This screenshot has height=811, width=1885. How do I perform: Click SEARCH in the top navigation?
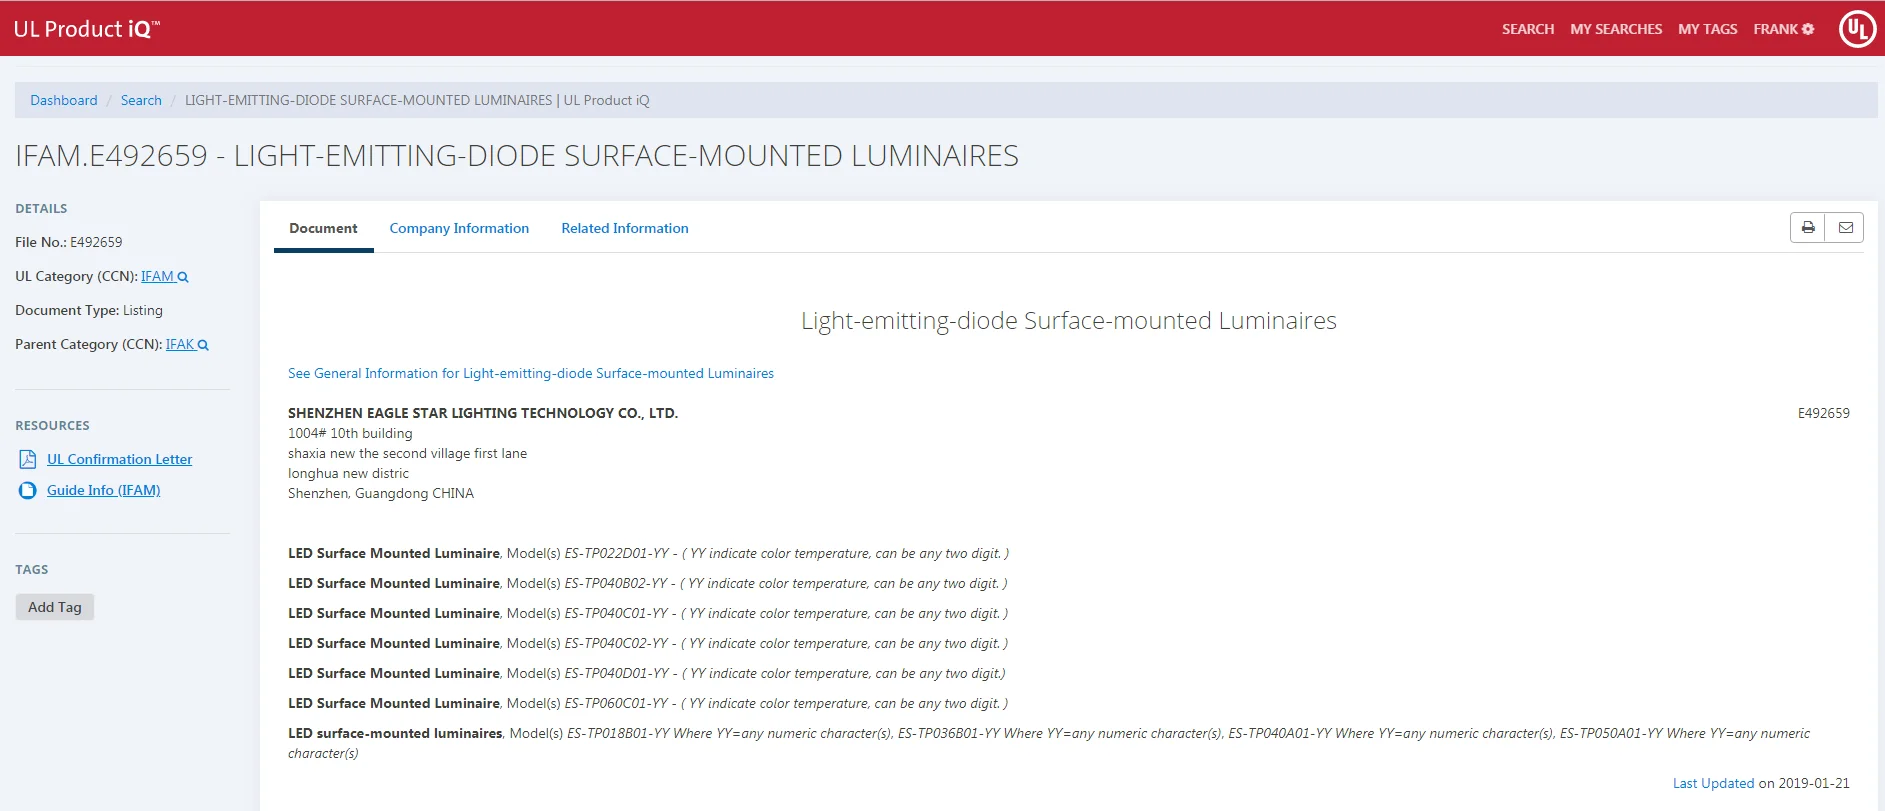coord(1527,29)
